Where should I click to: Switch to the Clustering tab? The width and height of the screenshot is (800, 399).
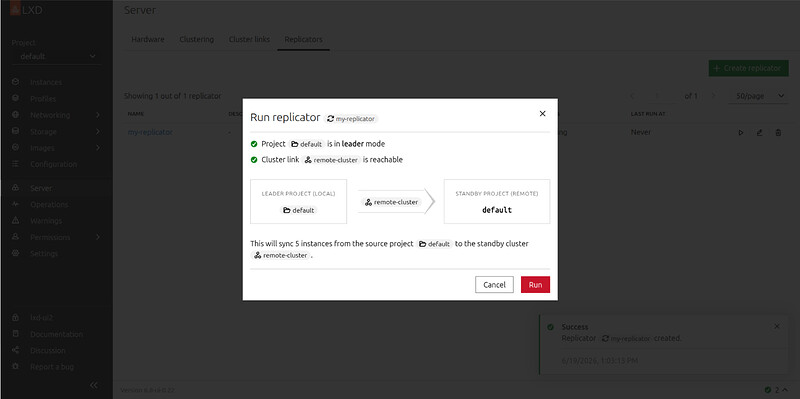196,39
